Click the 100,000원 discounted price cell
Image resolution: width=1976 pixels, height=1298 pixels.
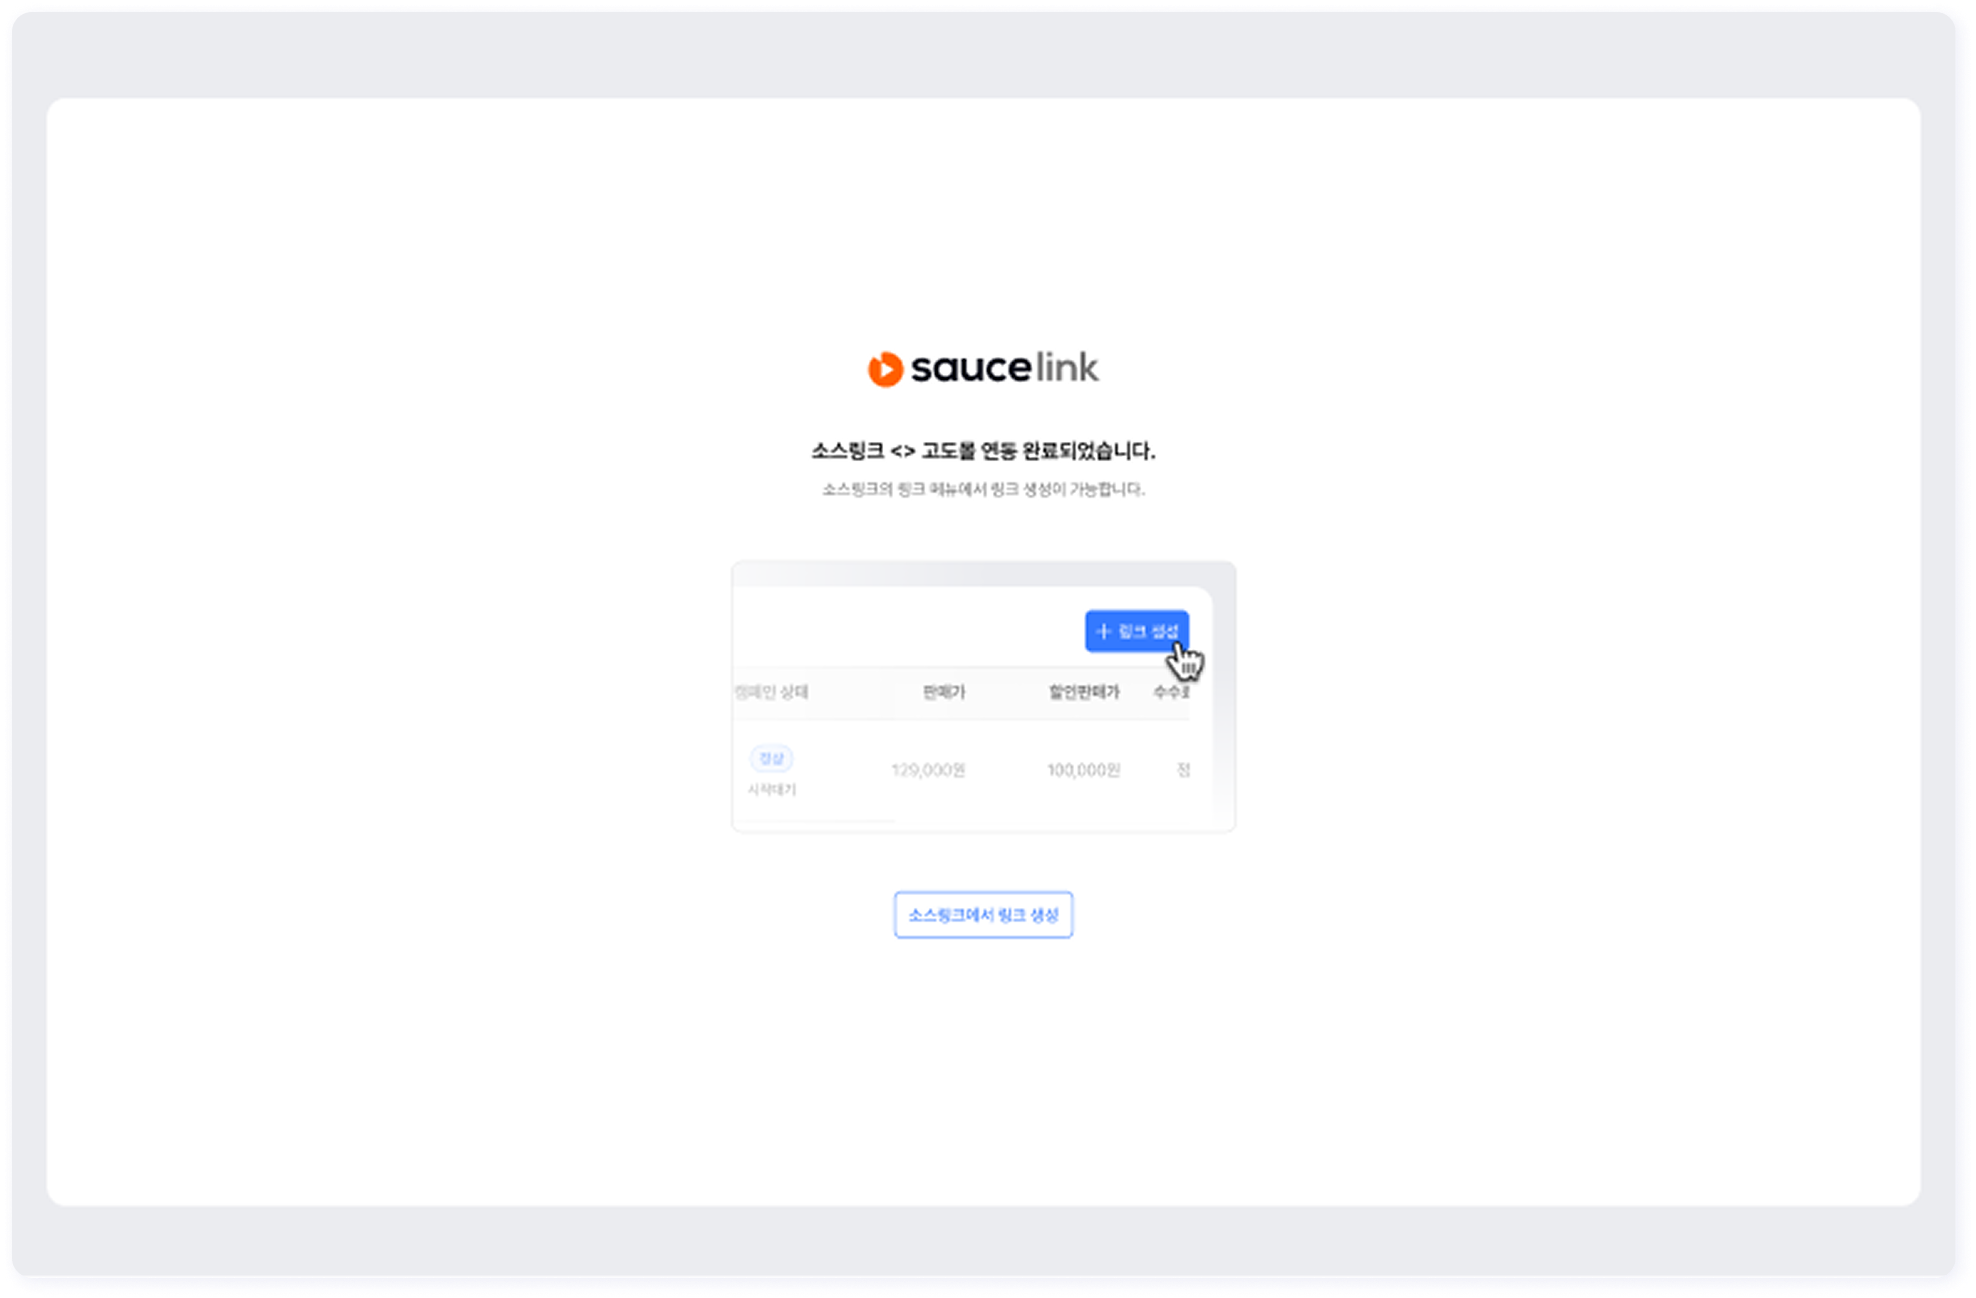coord(1083,770)
